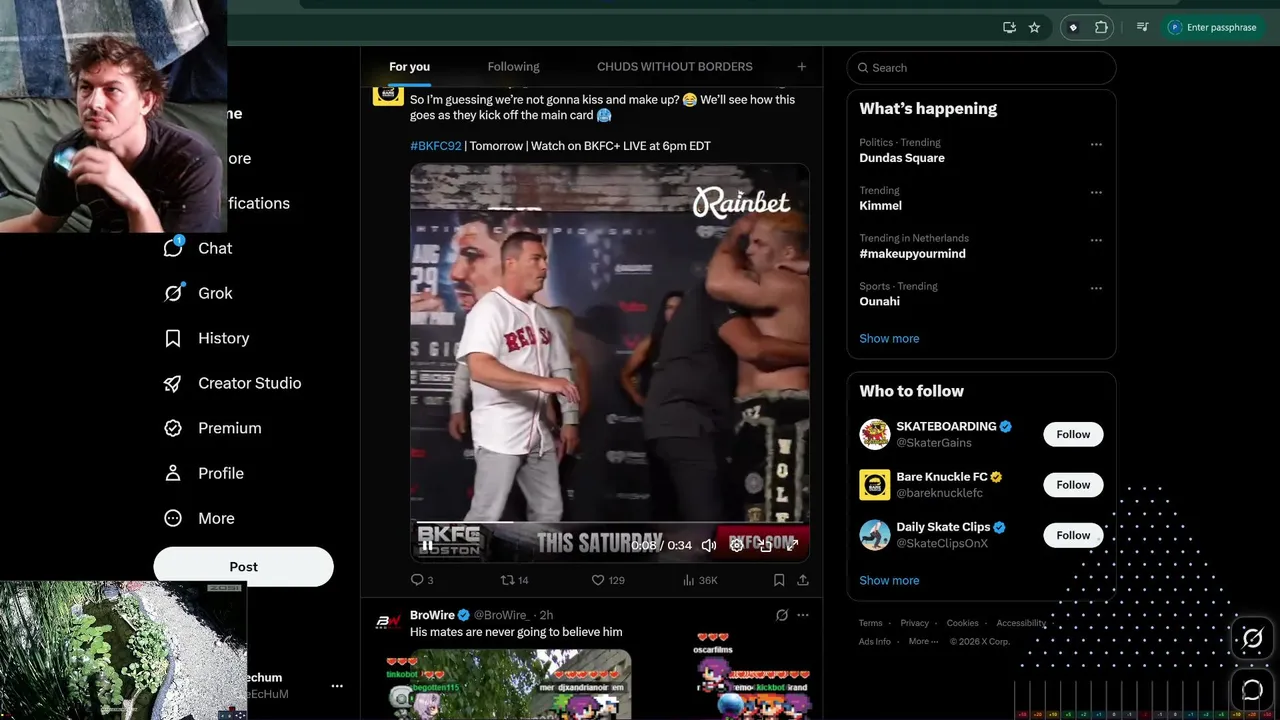Click the #BKFC92 hashtag link
1280x720 pixels.
[436, 146]
